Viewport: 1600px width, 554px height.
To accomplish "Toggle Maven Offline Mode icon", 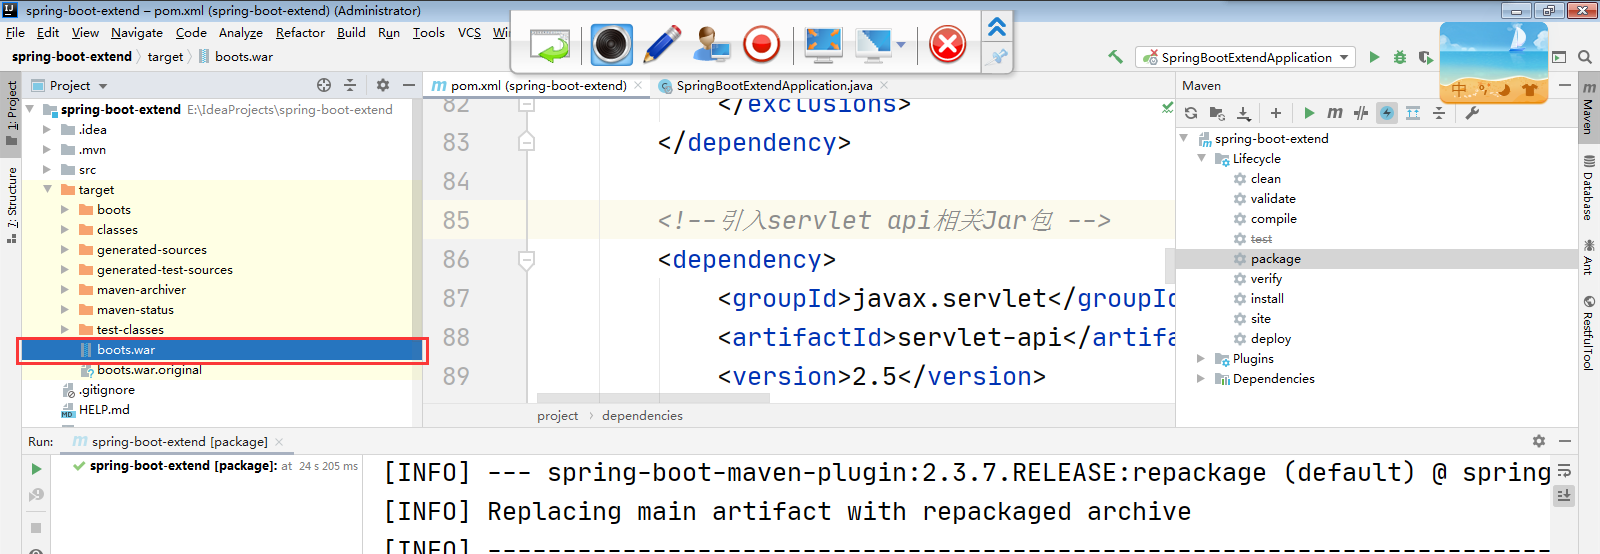I will (1361, 113).
